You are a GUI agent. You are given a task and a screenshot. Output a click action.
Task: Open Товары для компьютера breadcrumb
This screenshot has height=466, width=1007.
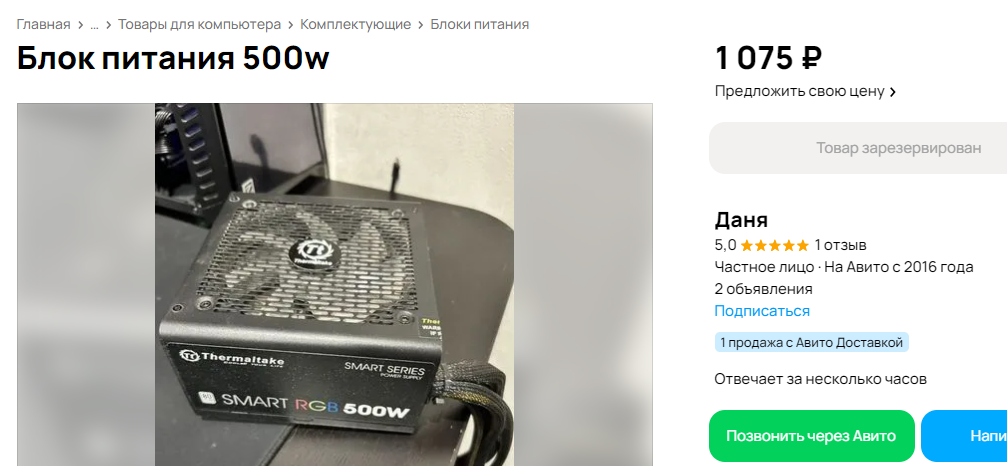(199, 25)
